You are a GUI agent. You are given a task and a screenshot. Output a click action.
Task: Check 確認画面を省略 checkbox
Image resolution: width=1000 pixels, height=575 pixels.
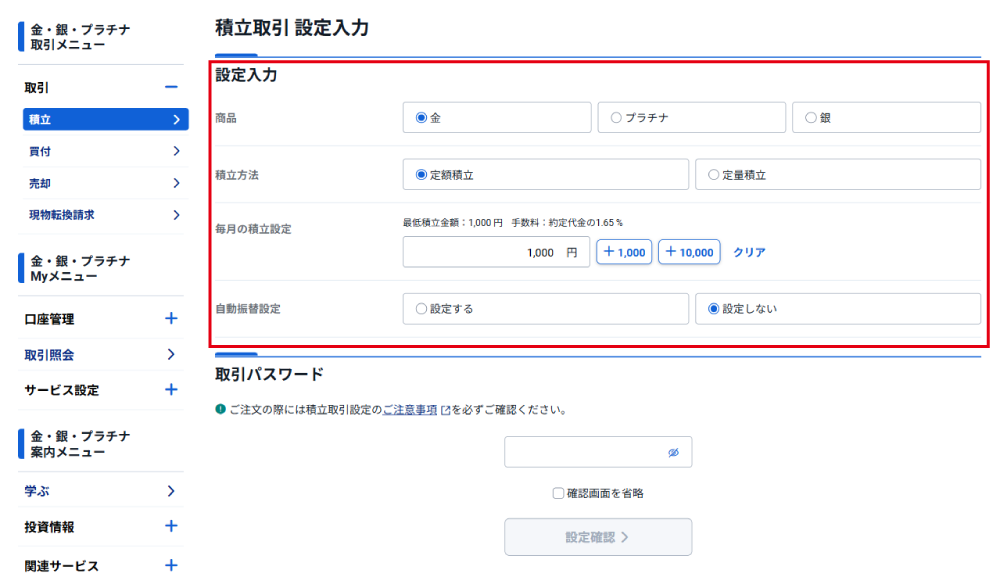[558, 493]
